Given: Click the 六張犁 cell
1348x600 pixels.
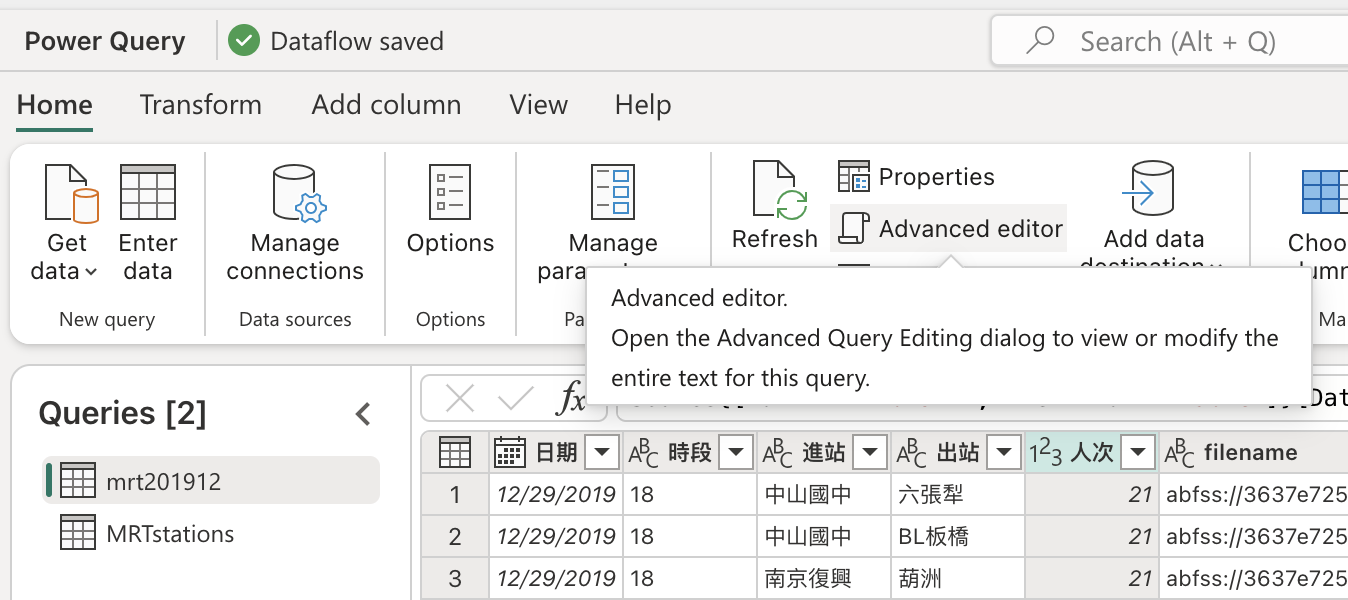Looking at the screenshot, I should pos(957,494).
